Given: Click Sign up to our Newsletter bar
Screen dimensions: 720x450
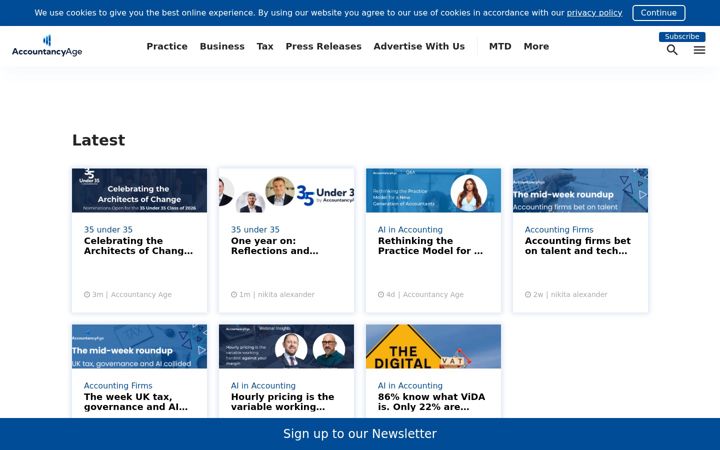Looking at the screenshot, I should (x=360, y=434).
